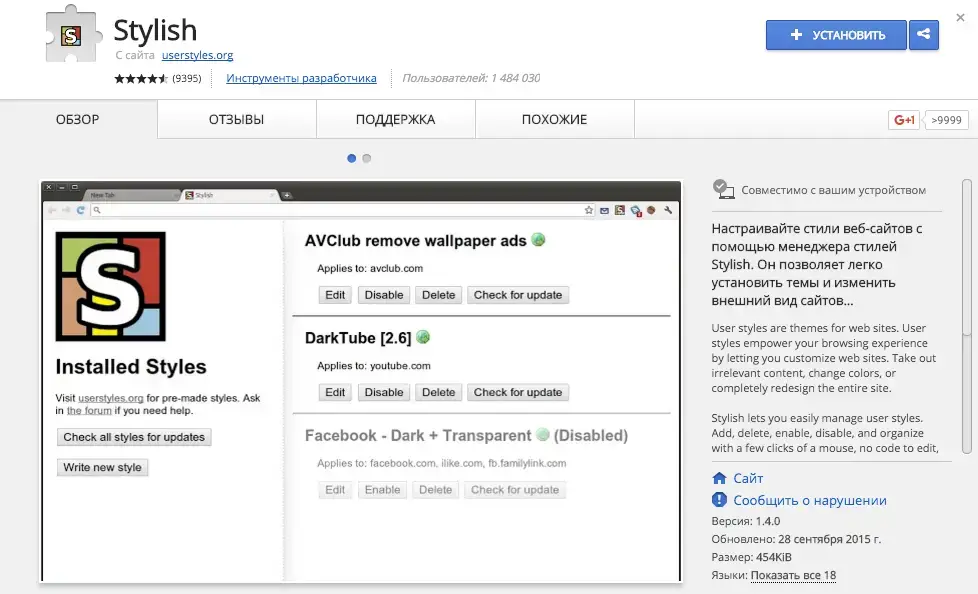
Task: Select the second screenshot carousel dot
Action: 367,158
